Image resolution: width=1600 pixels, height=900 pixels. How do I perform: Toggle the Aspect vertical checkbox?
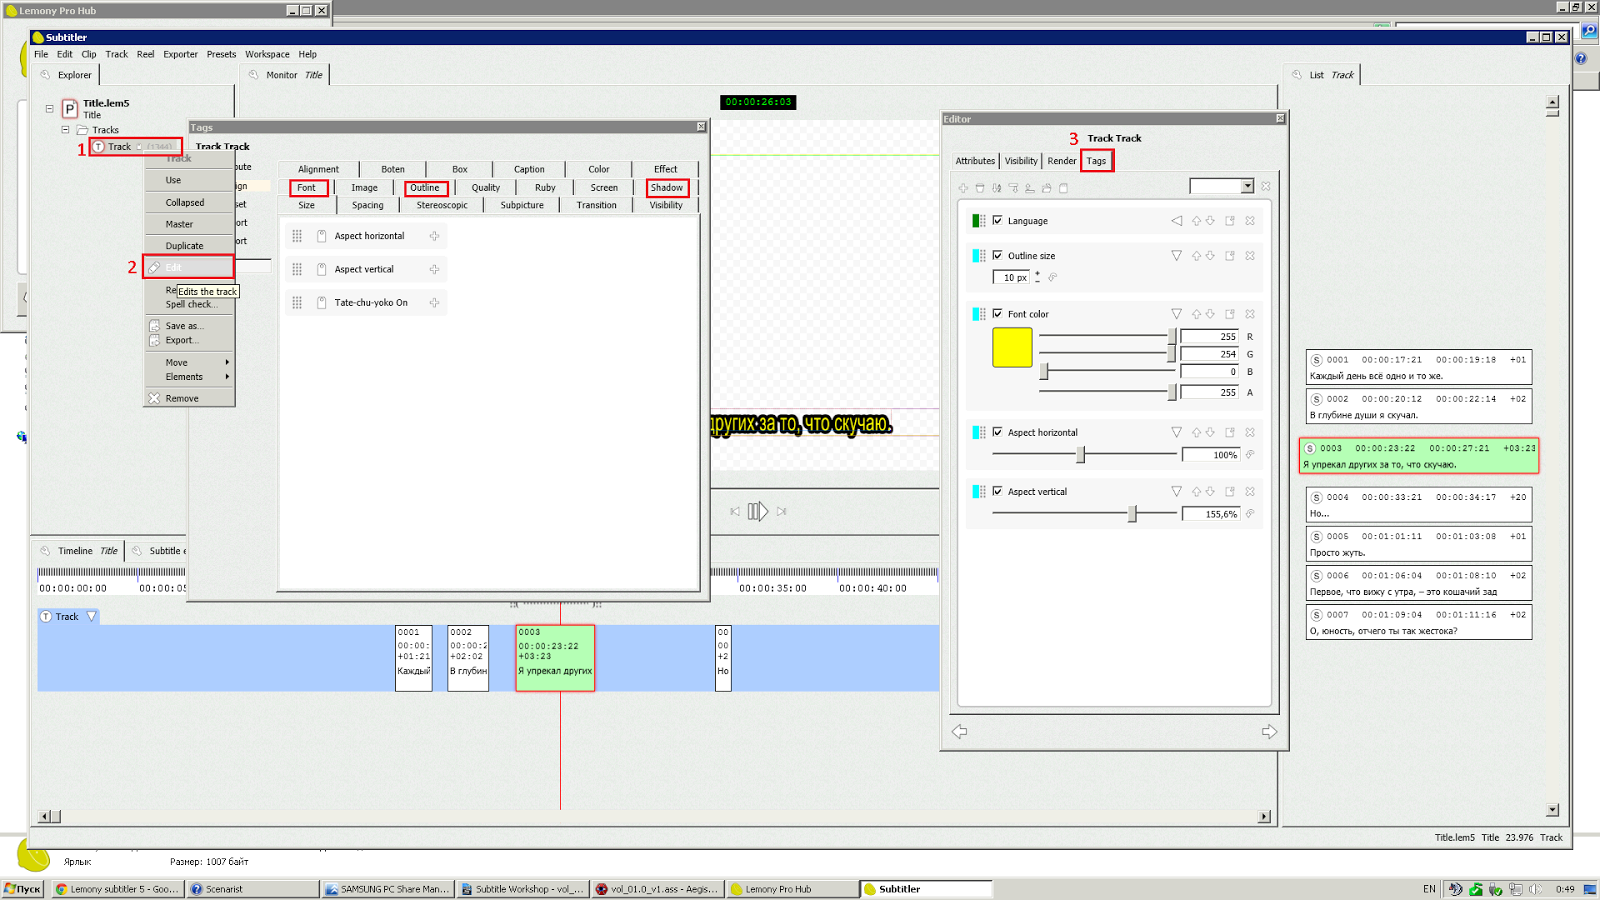[x=997, y=492]
